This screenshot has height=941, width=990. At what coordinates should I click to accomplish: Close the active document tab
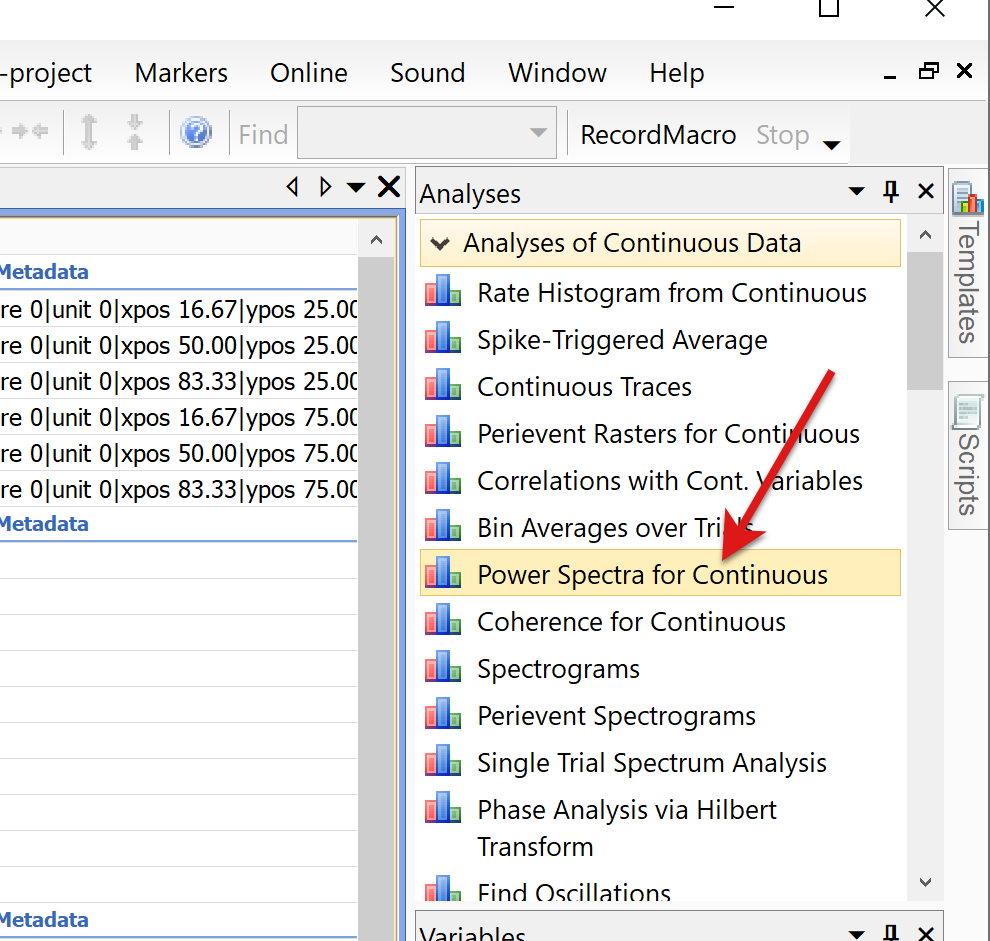(388, 187)
